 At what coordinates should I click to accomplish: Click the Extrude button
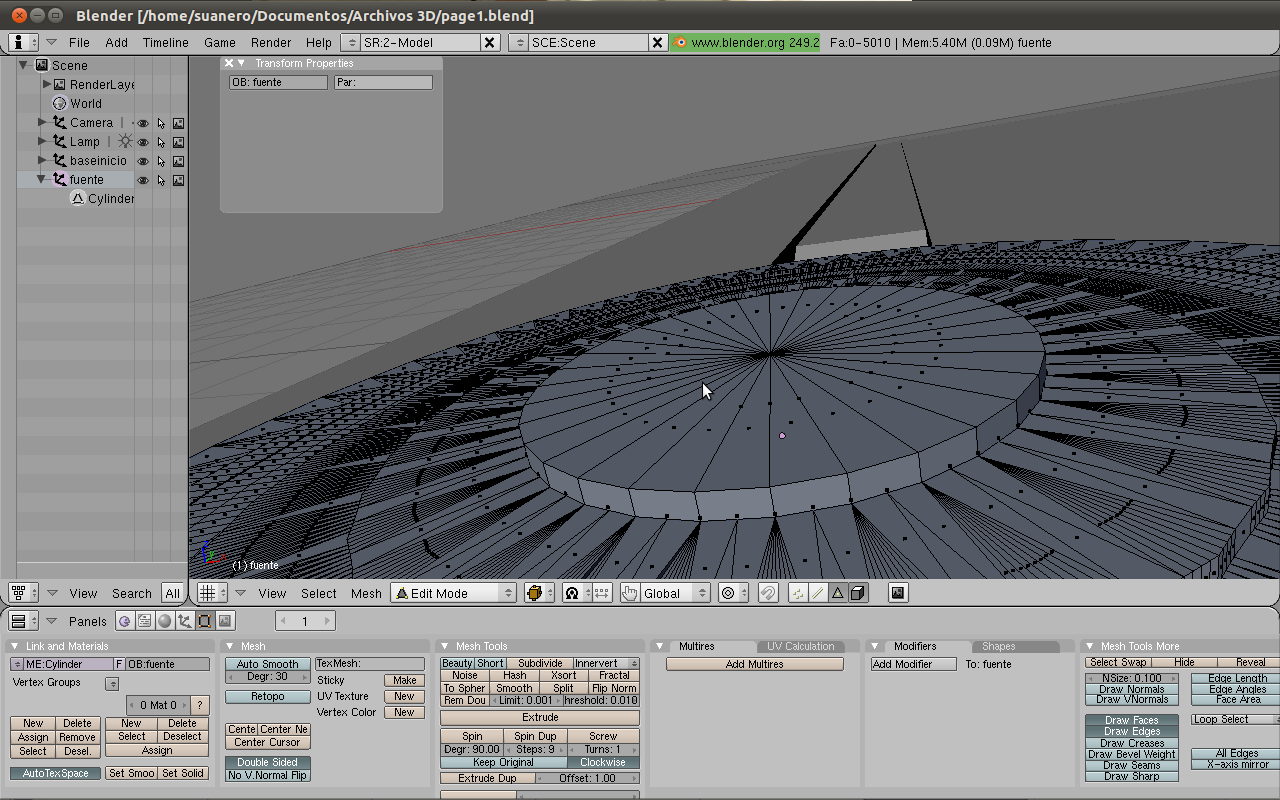pyautogui.click(x=540, y=718)
